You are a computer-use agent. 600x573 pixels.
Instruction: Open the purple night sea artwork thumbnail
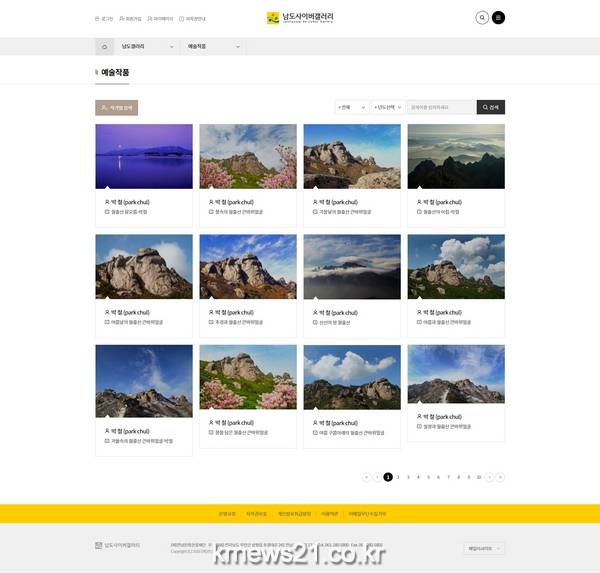(x=144, y=156)
